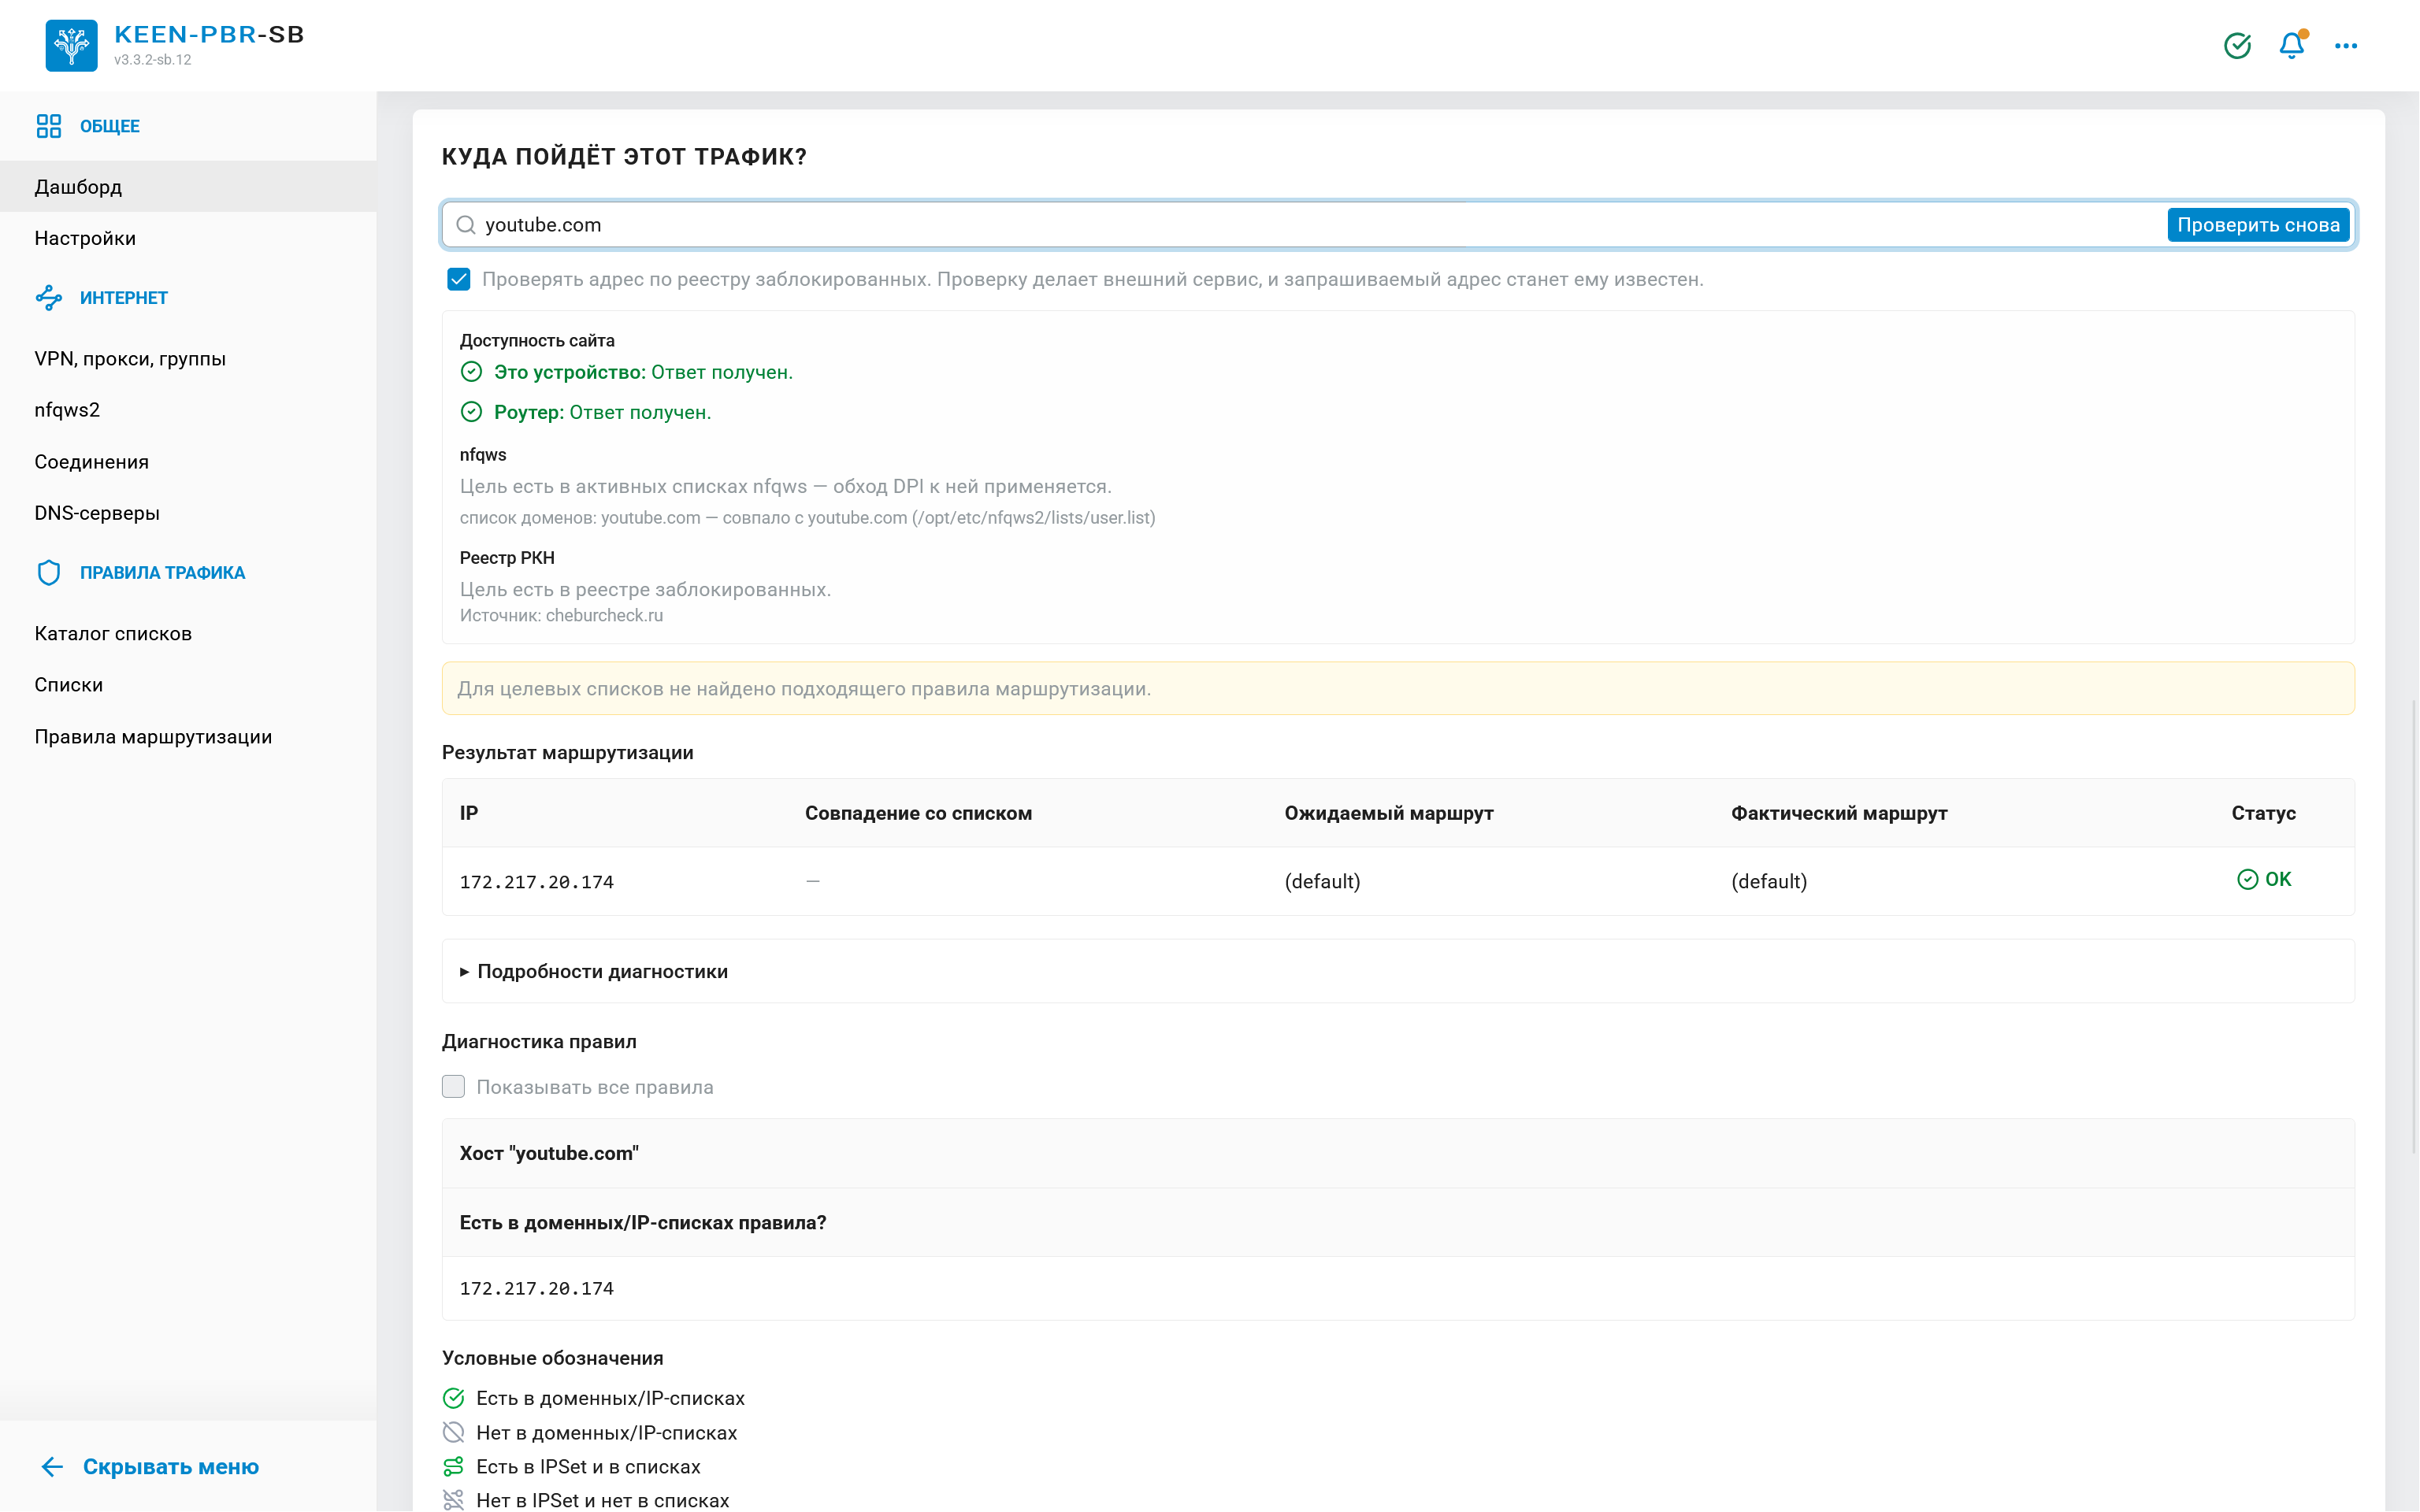The height and width of the screenshot is (1512, 2420).
Task: Open the status check icon in header
Action: 2237,46
